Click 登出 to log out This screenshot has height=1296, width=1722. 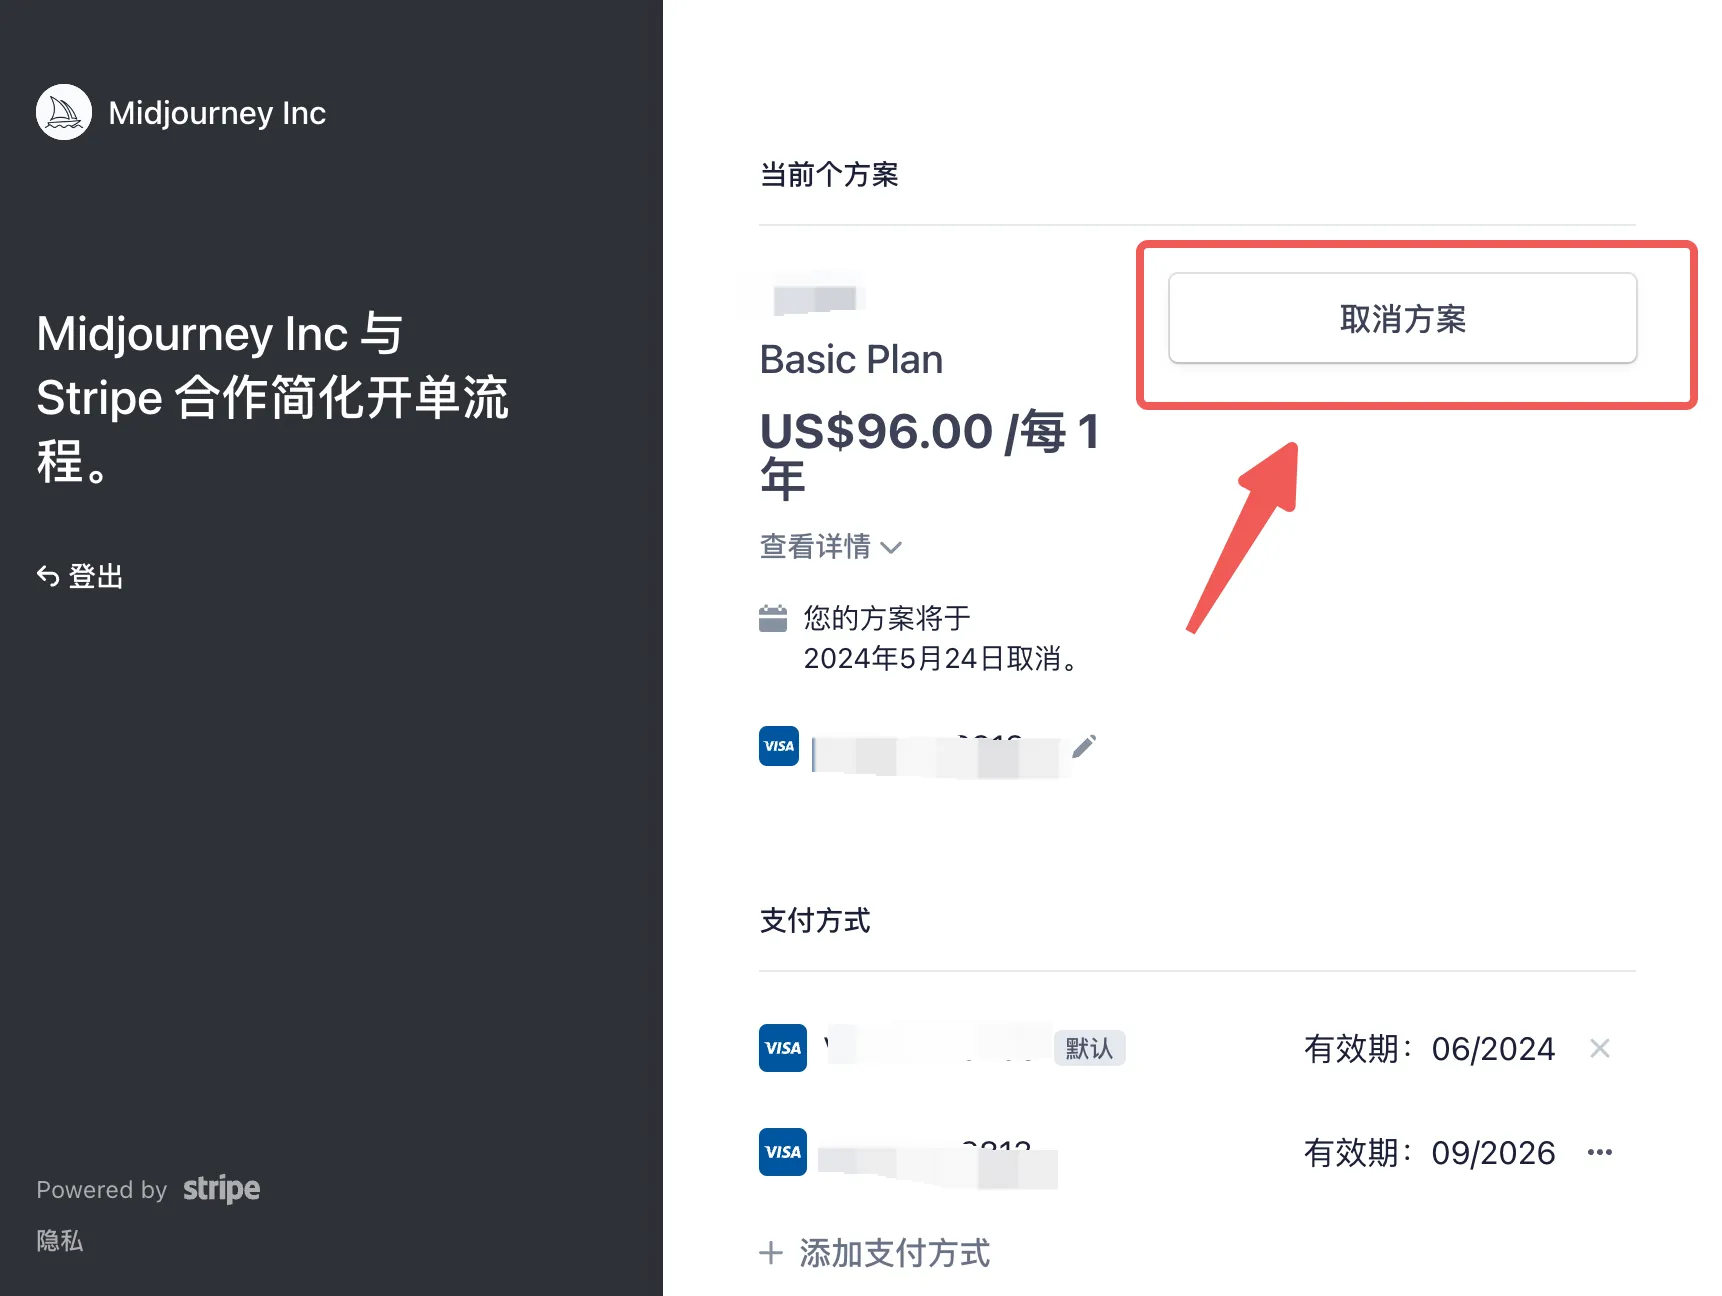point(95,576)
